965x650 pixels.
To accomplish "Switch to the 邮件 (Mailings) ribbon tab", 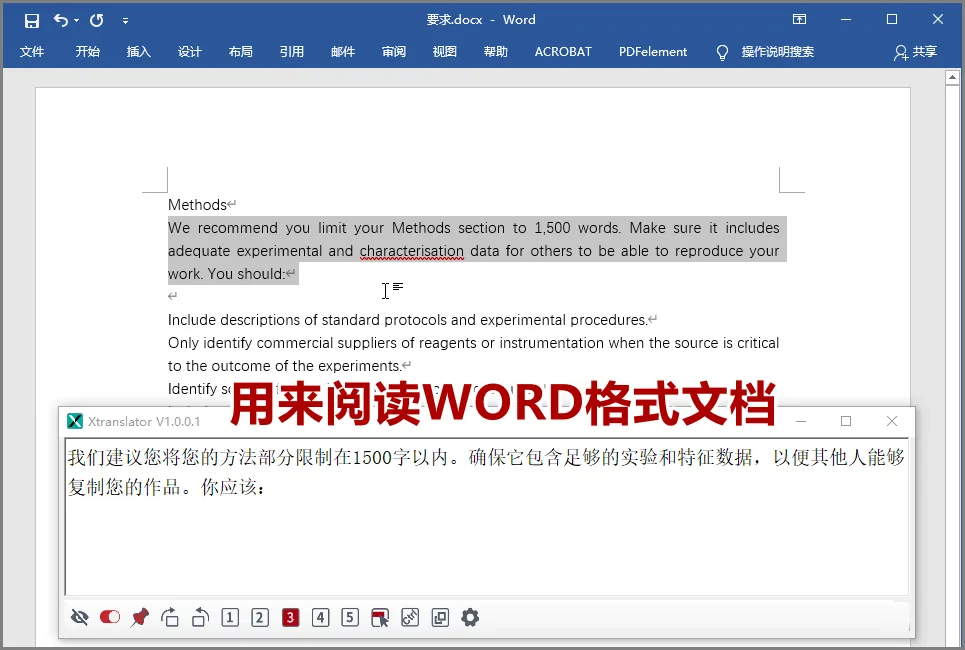I will tap(343, 52).
